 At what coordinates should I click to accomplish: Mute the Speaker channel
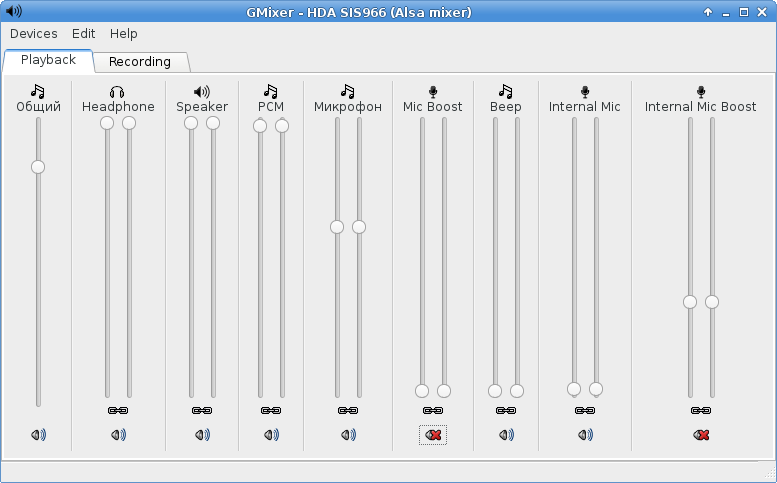[202, 435]
